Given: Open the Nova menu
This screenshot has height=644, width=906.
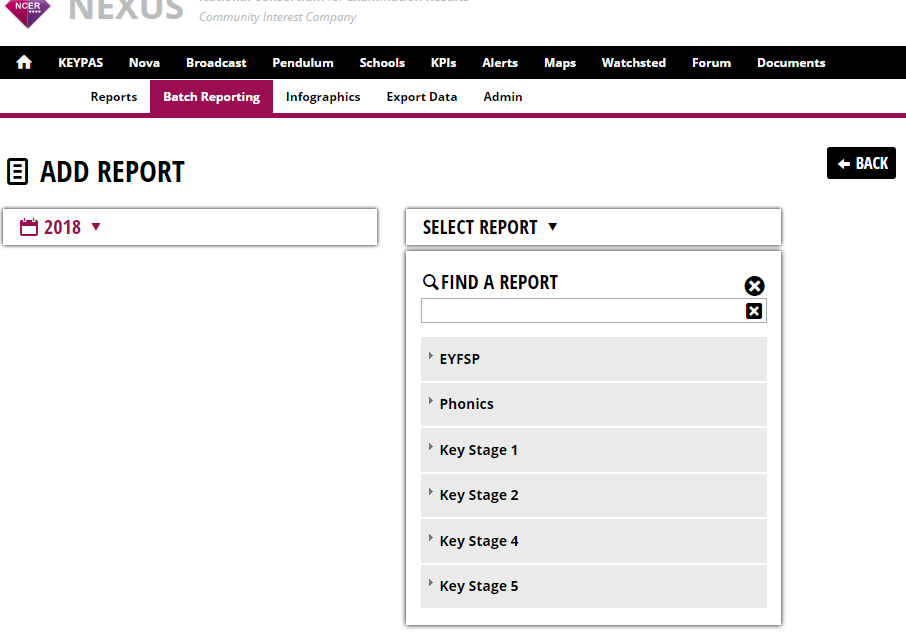Looking at the screenshot, I should click(x=144, y=62).
